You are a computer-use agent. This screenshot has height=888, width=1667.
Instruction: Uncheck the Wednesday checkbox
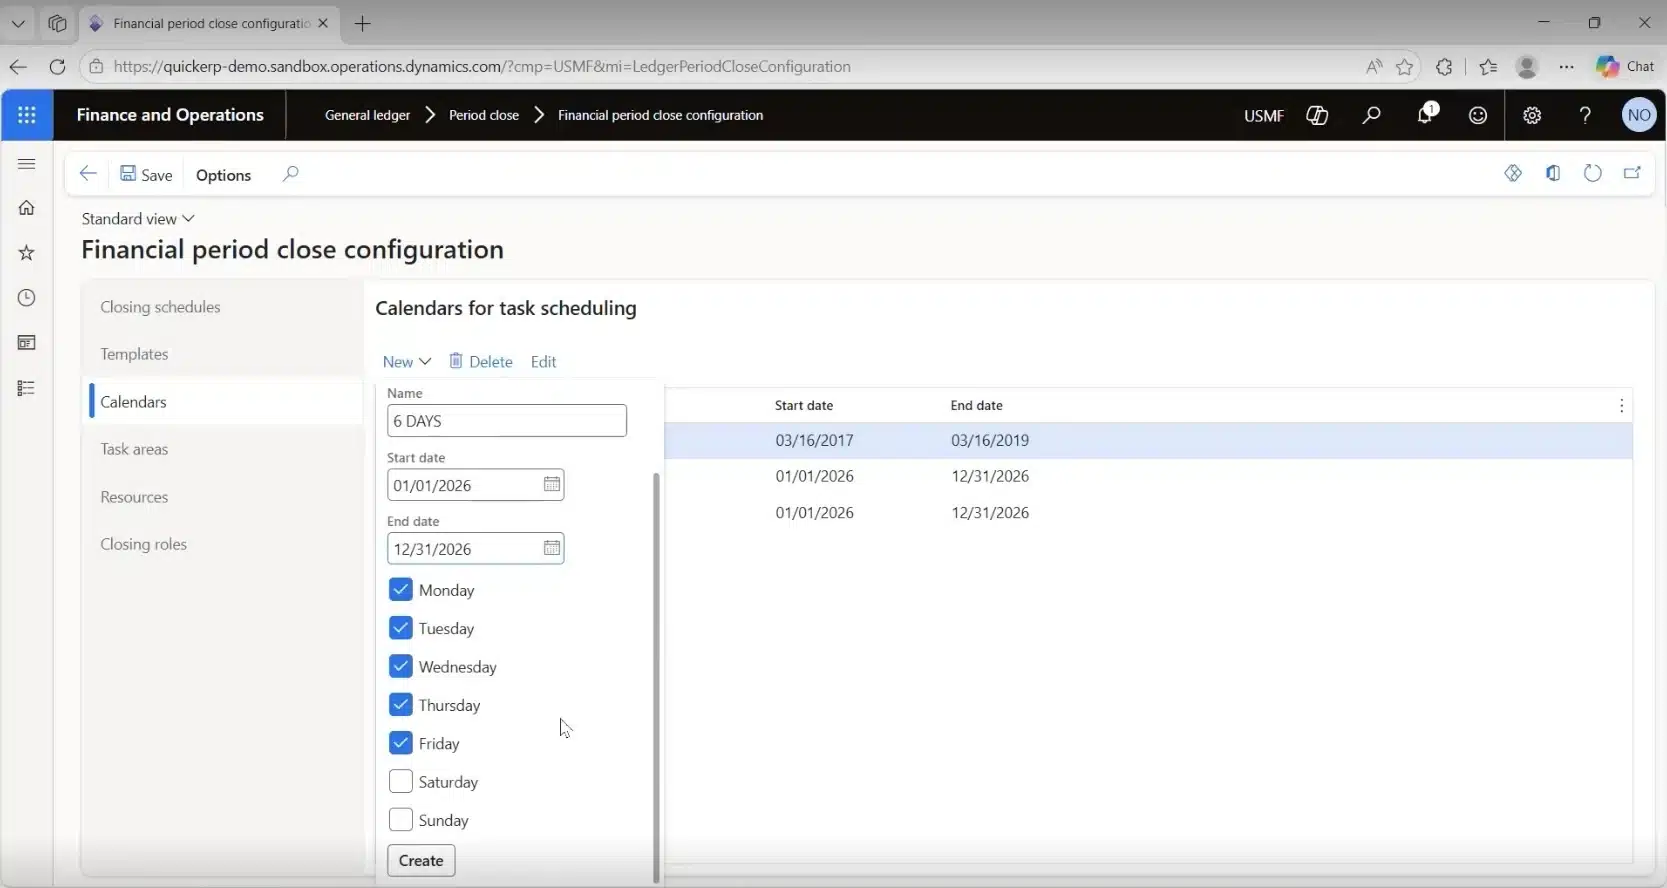(400, 666)
